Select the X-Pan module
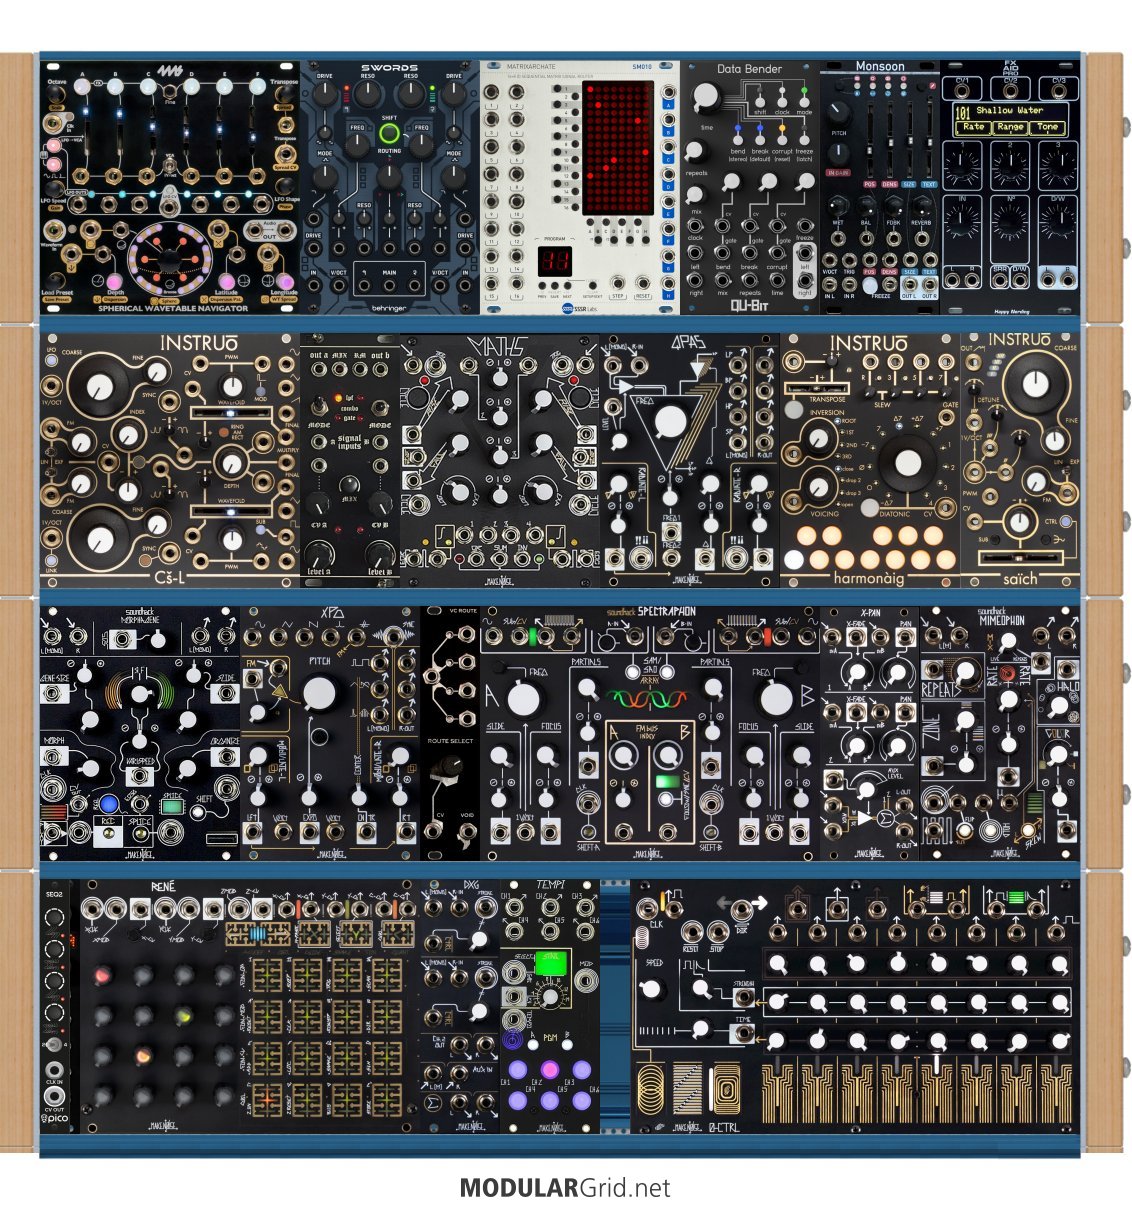The height and width of the screenshot is (1209, 1132). [870, 732]
